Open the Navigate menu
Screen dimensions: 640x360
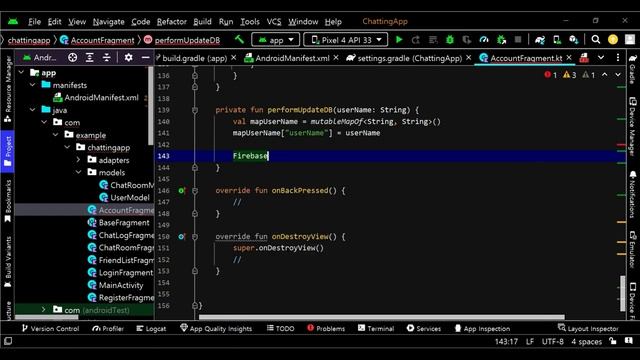(109, 22)
